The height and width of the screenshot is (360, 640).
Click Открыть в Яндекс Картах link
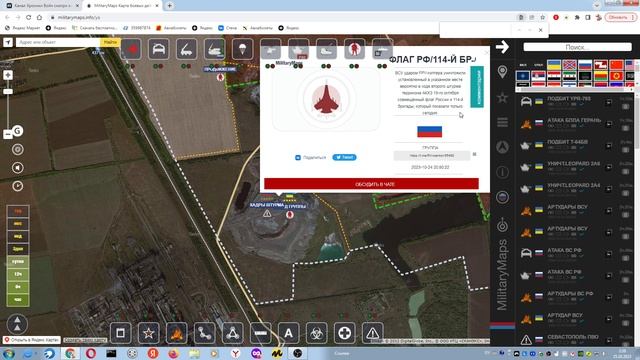pyautogui.click(x=32, y=340)
